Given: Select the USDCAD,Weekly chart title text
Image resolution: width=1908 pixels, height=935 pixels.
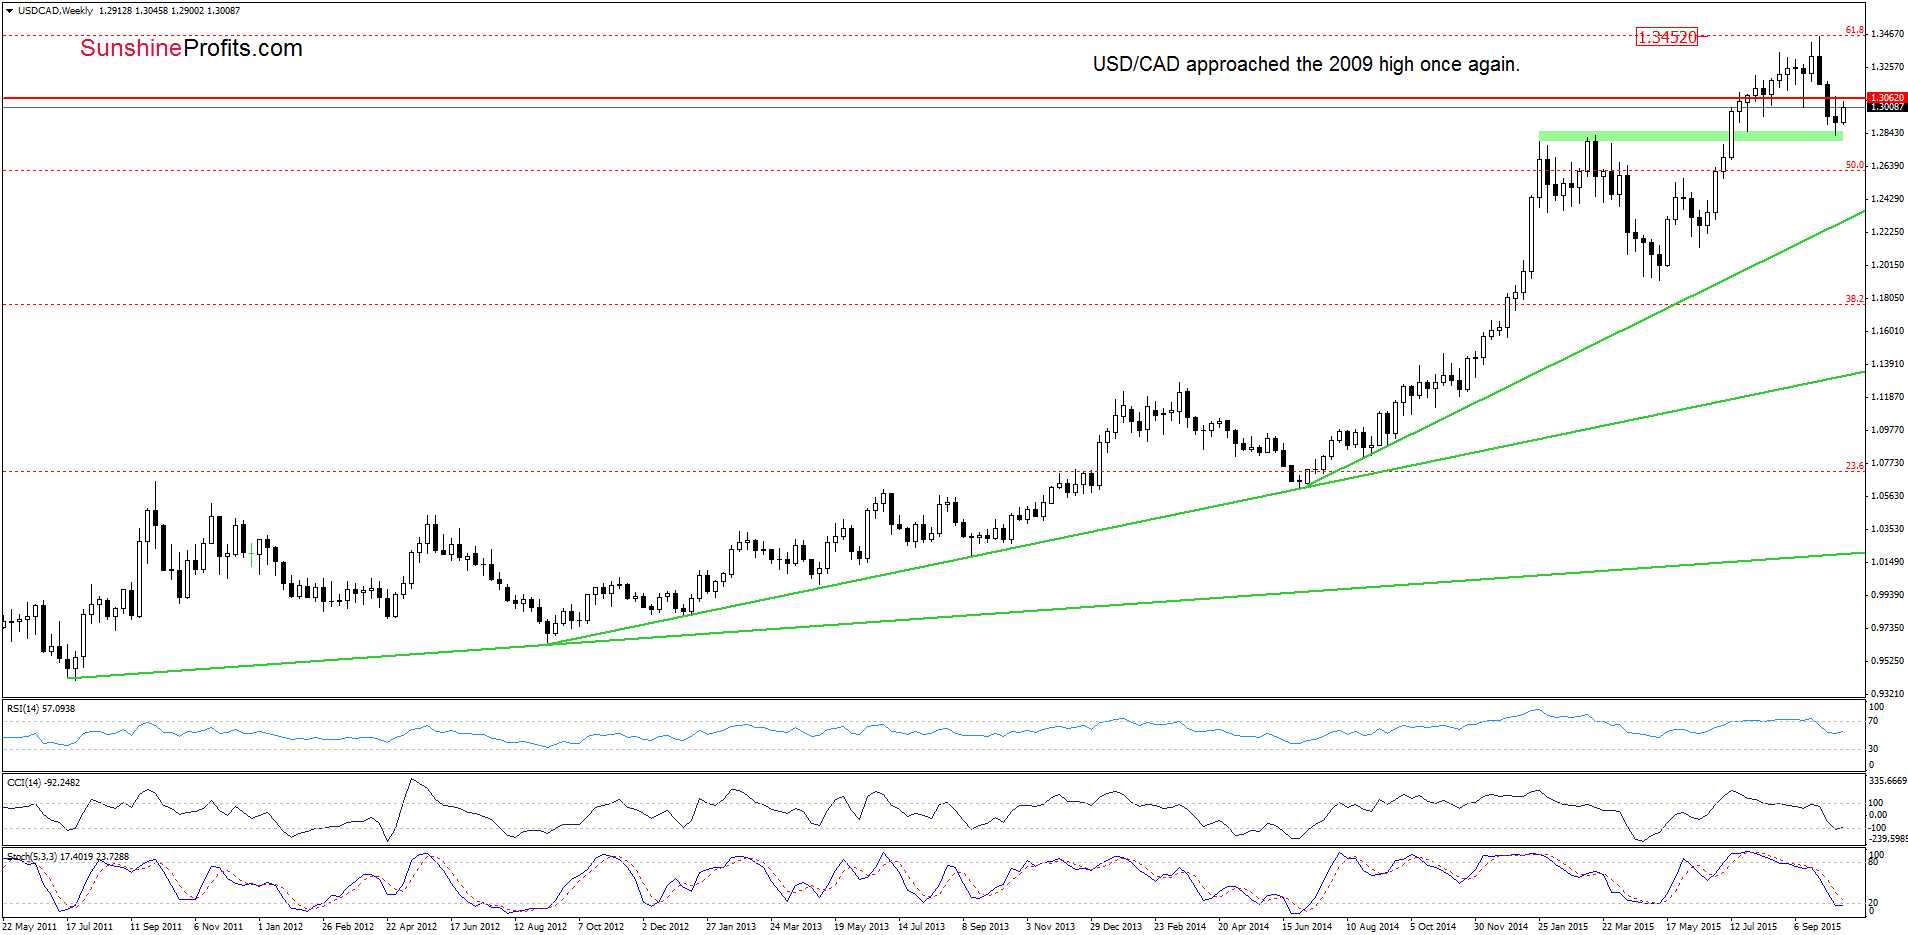Looking at the screenshot, I should tap(55, 11).
